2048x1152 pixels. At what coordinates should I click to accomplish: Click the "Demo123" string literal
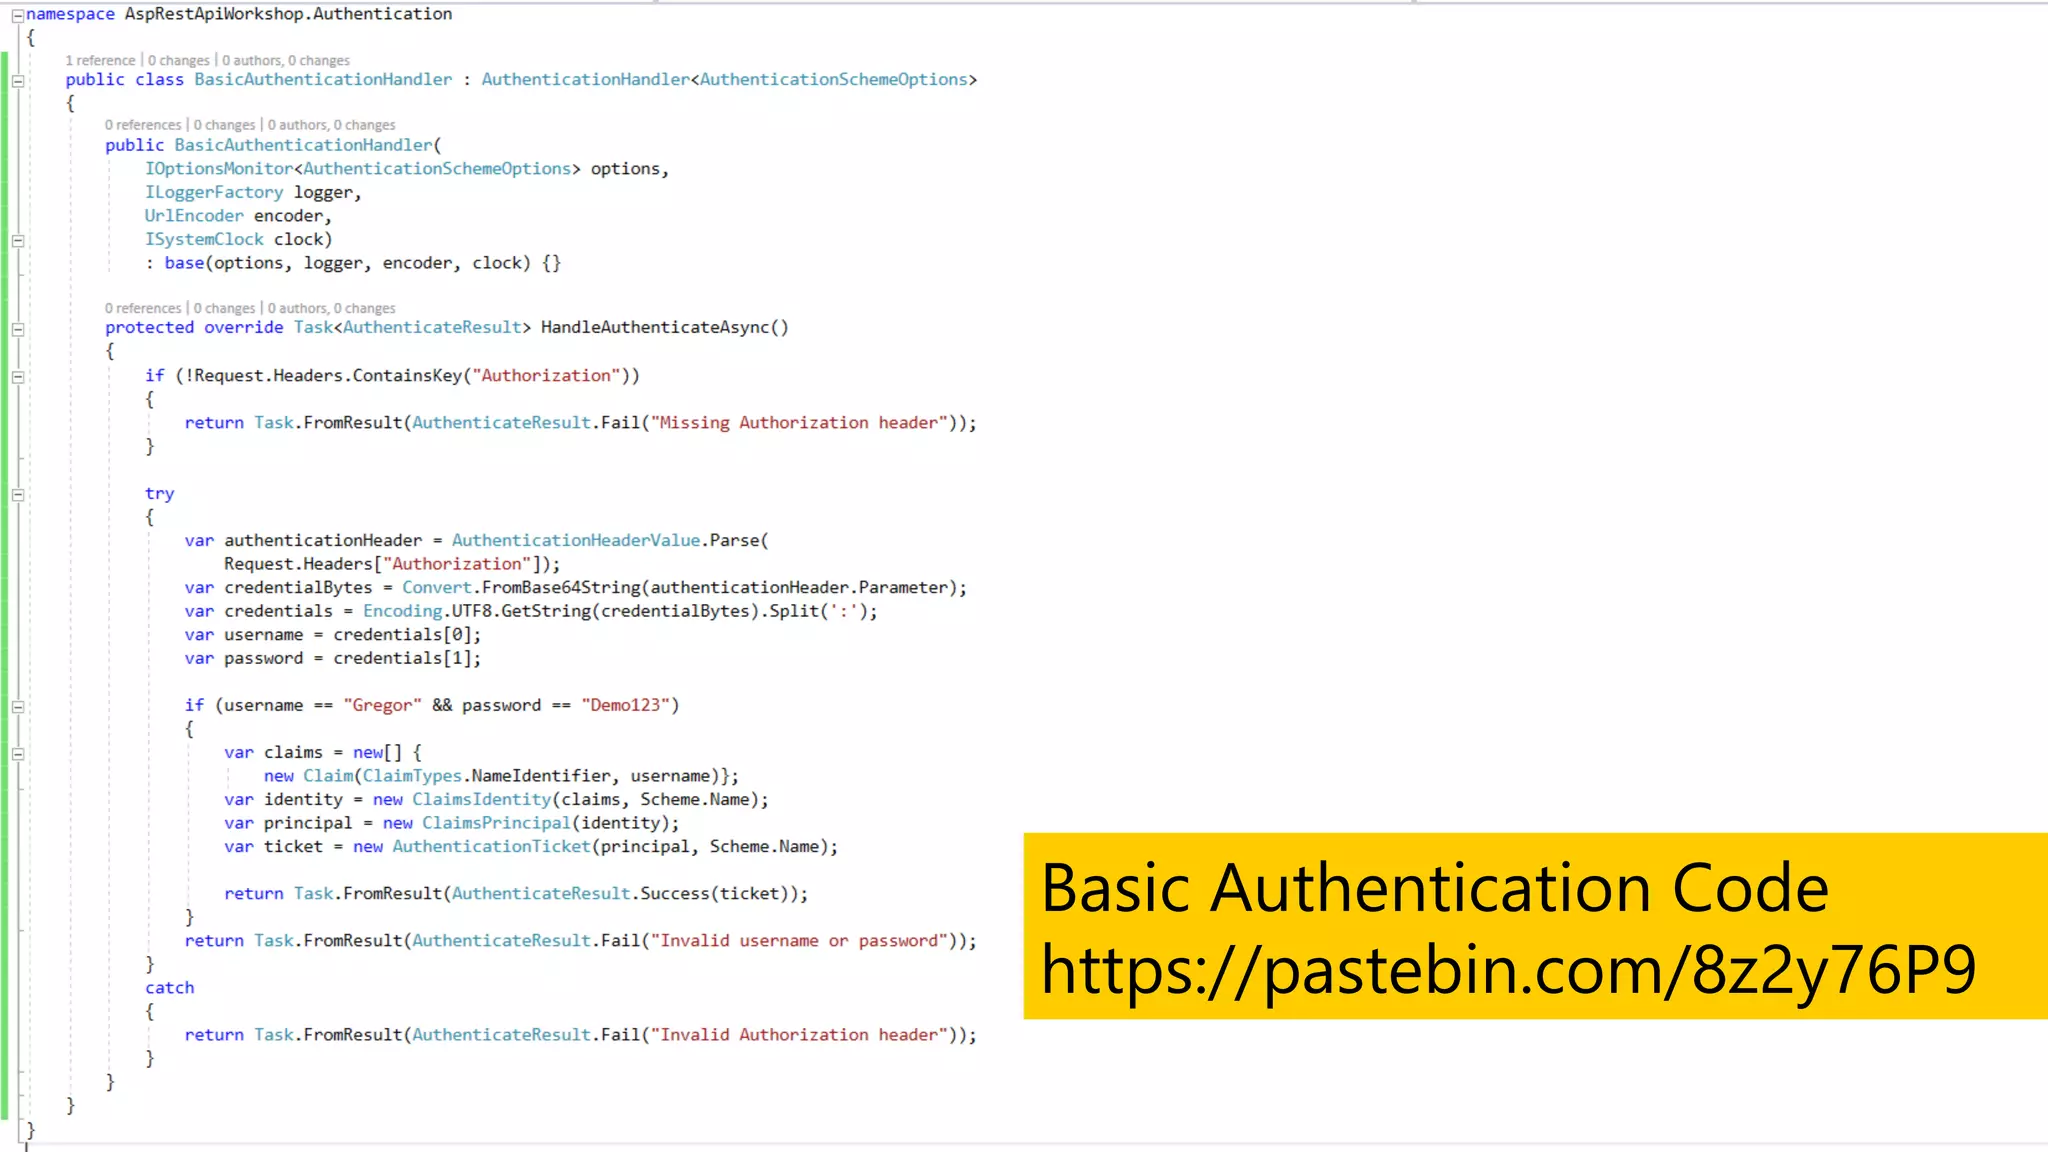(625, 706)
